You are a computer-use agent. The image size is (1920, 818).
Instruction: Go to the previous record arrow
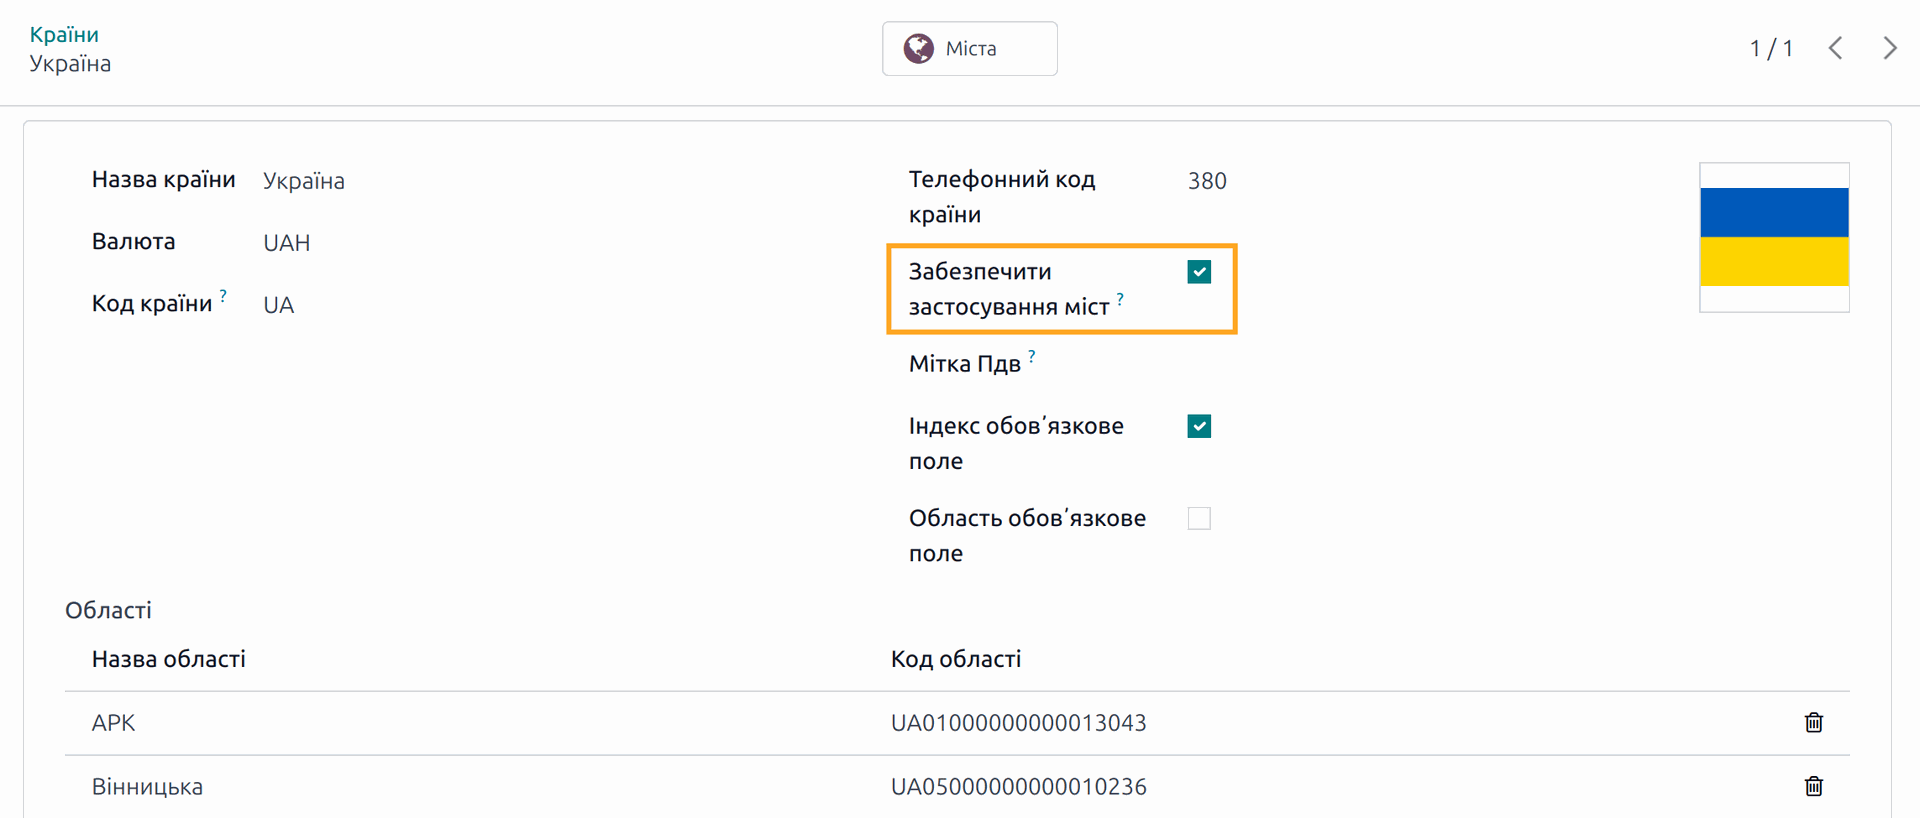(x=1835, y=48)
